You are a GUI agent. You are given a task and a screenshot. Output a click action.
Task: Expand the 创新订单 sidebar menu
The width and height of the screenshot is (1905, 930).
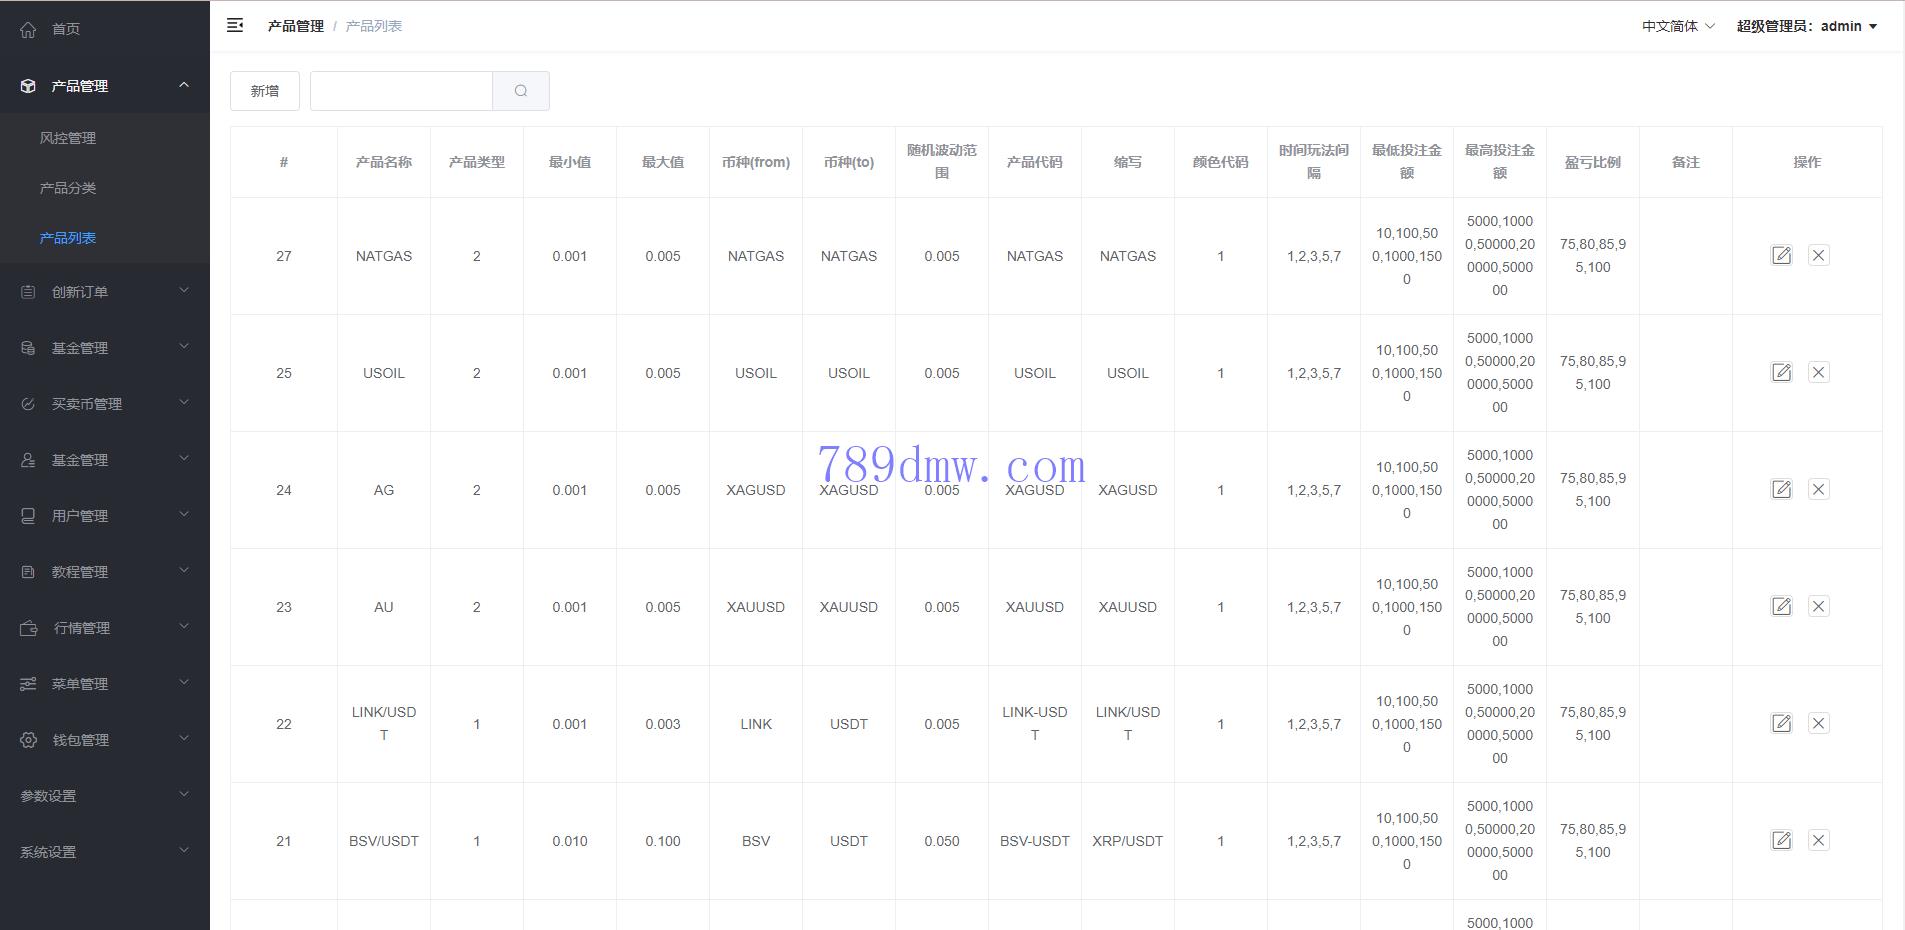click(x=105, y=292)
